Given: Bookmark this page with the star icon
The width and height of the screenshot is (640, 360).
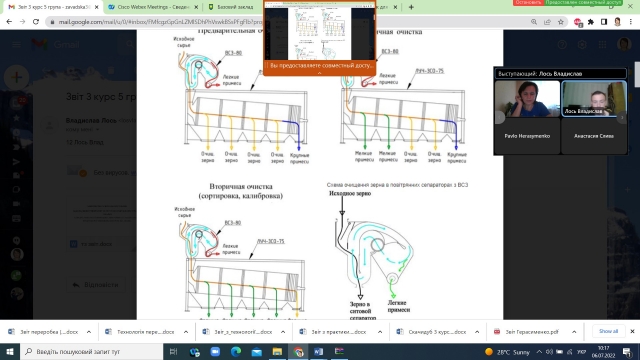Looking at the screenshot, I should click(561, 22).
